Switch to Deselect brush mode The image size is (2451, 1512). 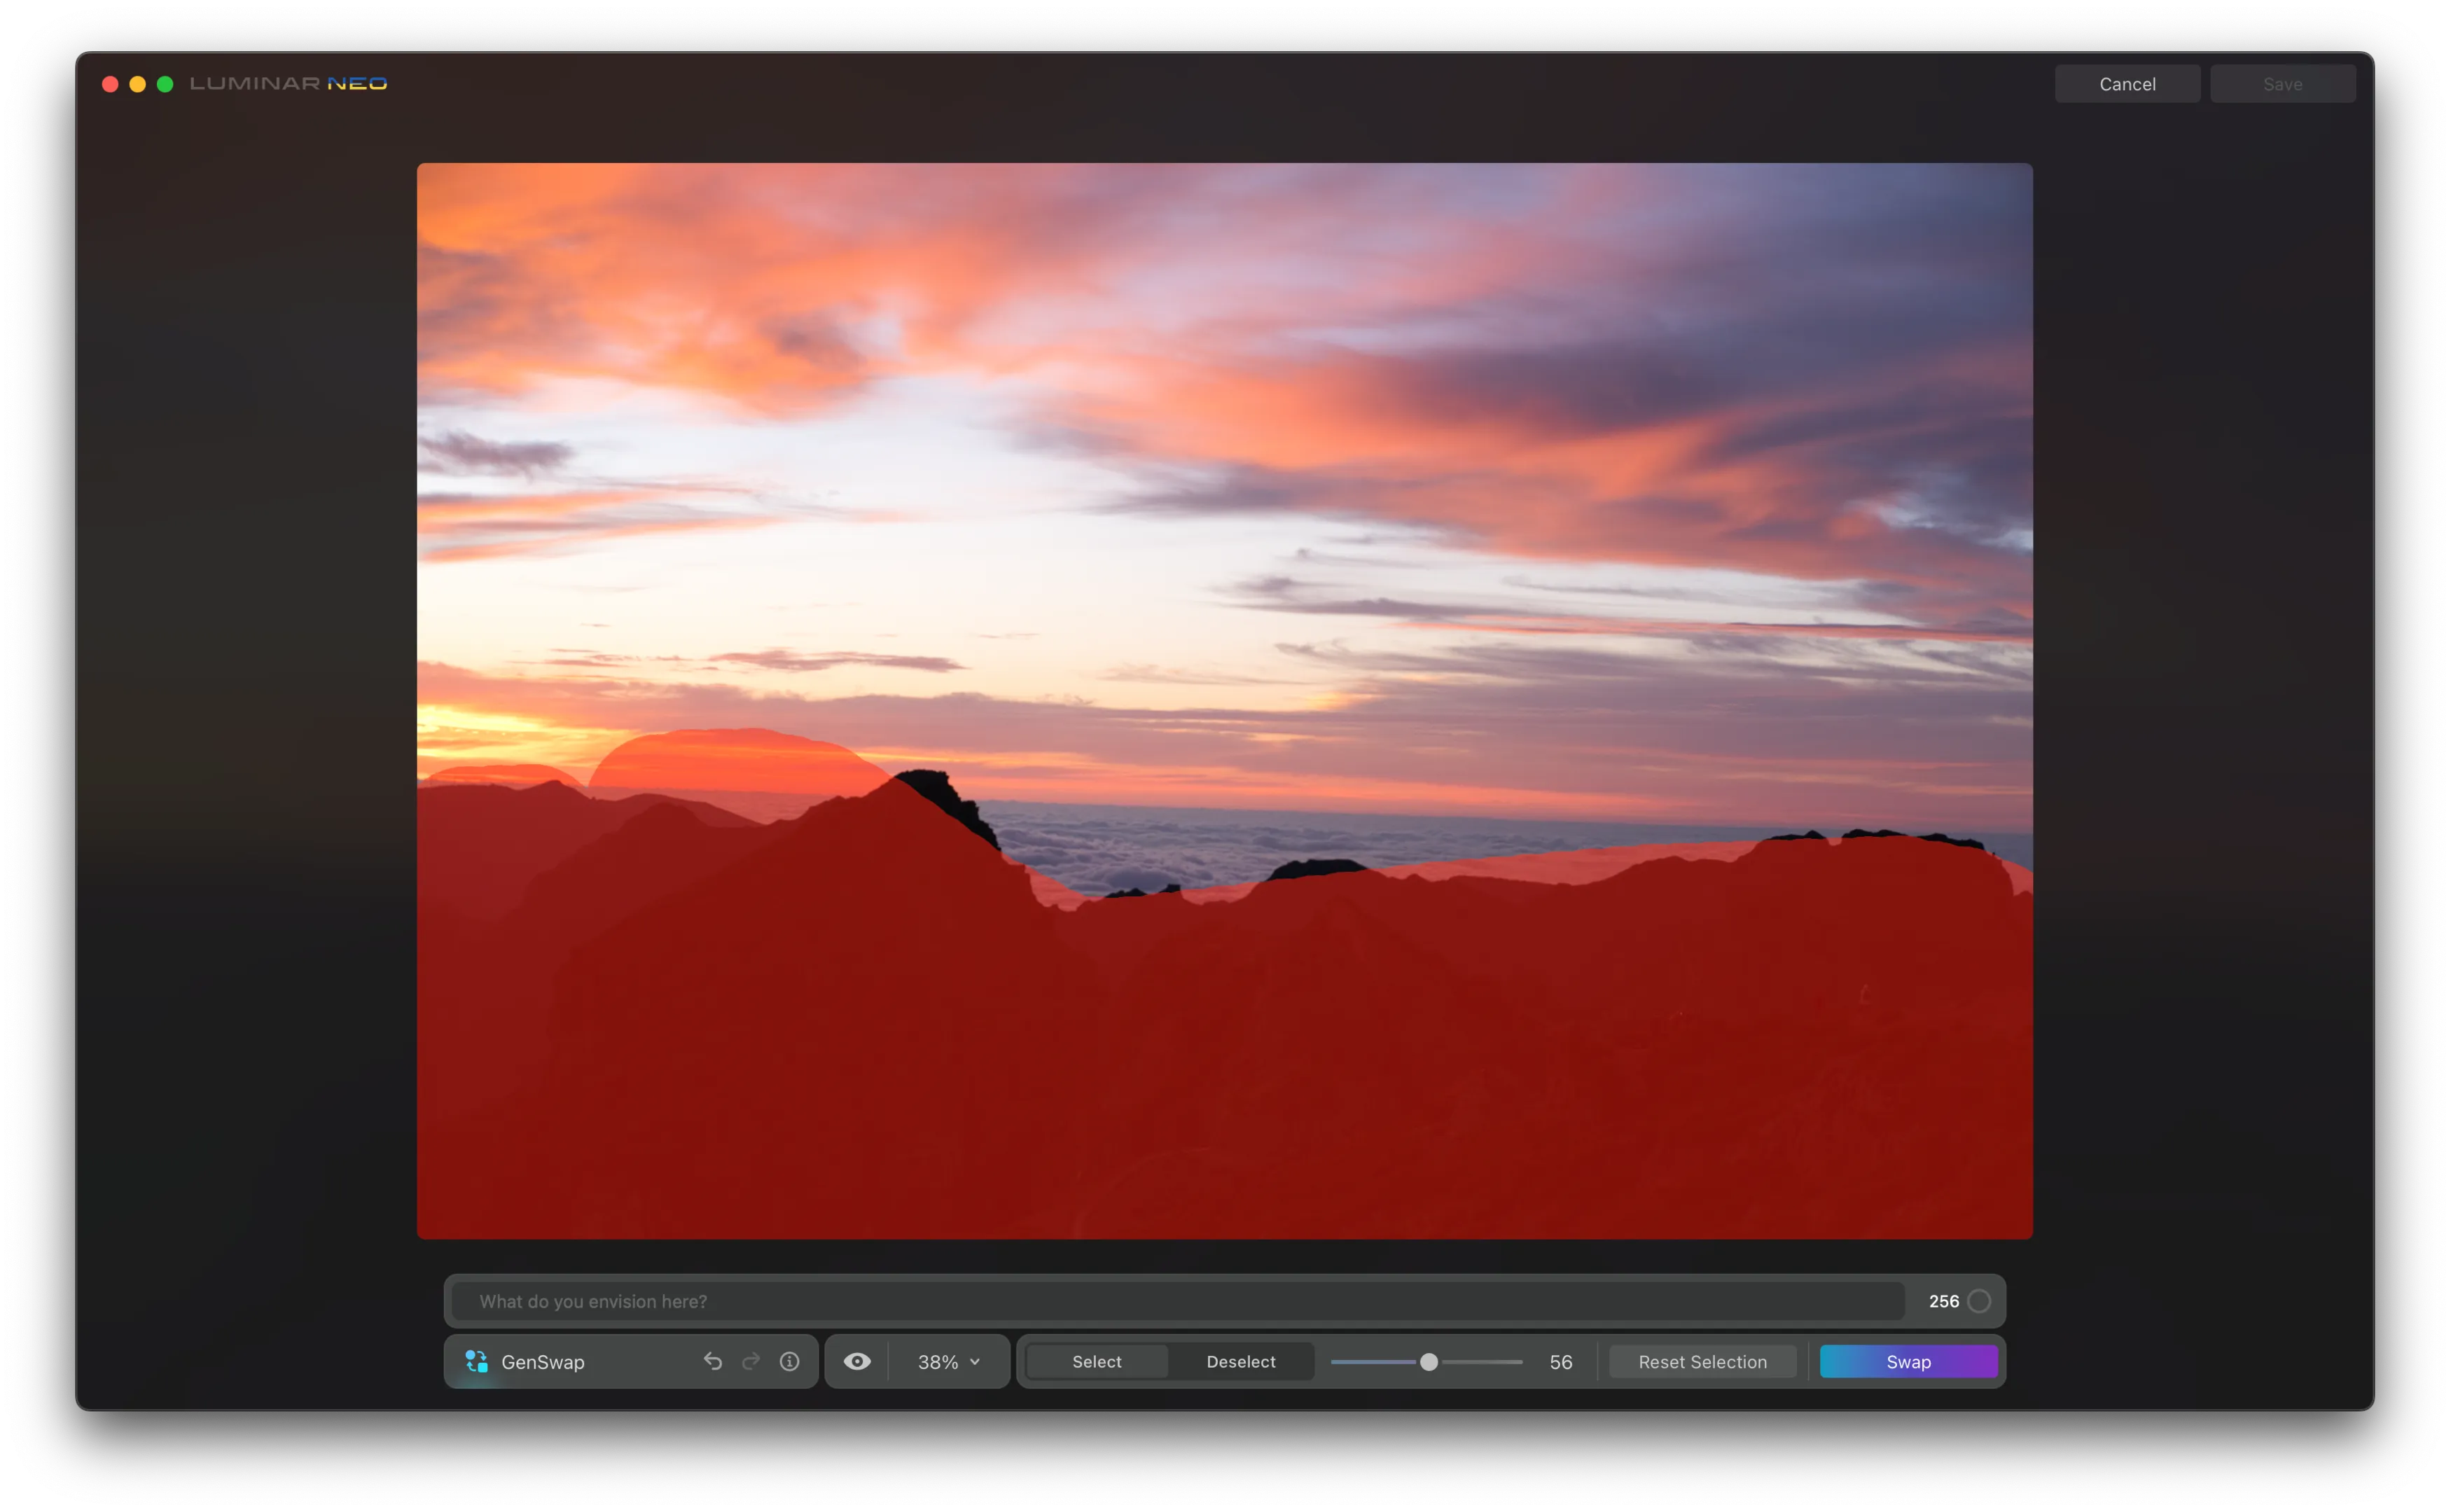(x=1240, y=1361)
